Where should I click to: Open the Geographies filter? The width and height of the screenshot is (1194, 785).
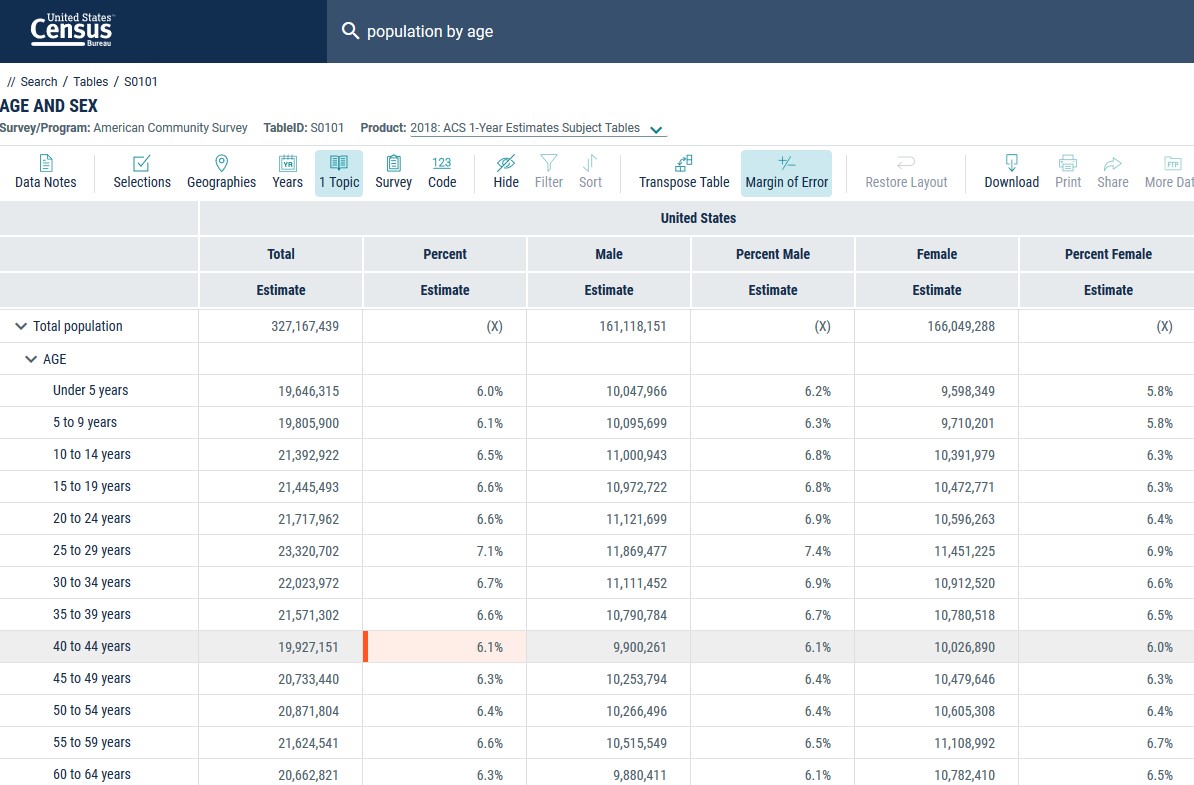point(221,172)
